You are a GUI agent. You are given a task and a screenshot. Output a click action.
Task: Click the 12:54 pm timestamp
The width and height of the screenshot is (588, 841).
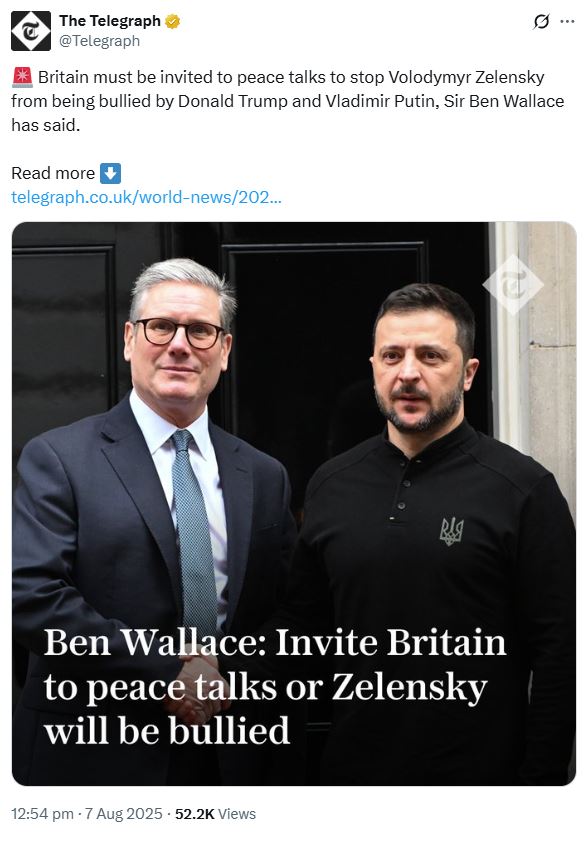pos(42,814)
